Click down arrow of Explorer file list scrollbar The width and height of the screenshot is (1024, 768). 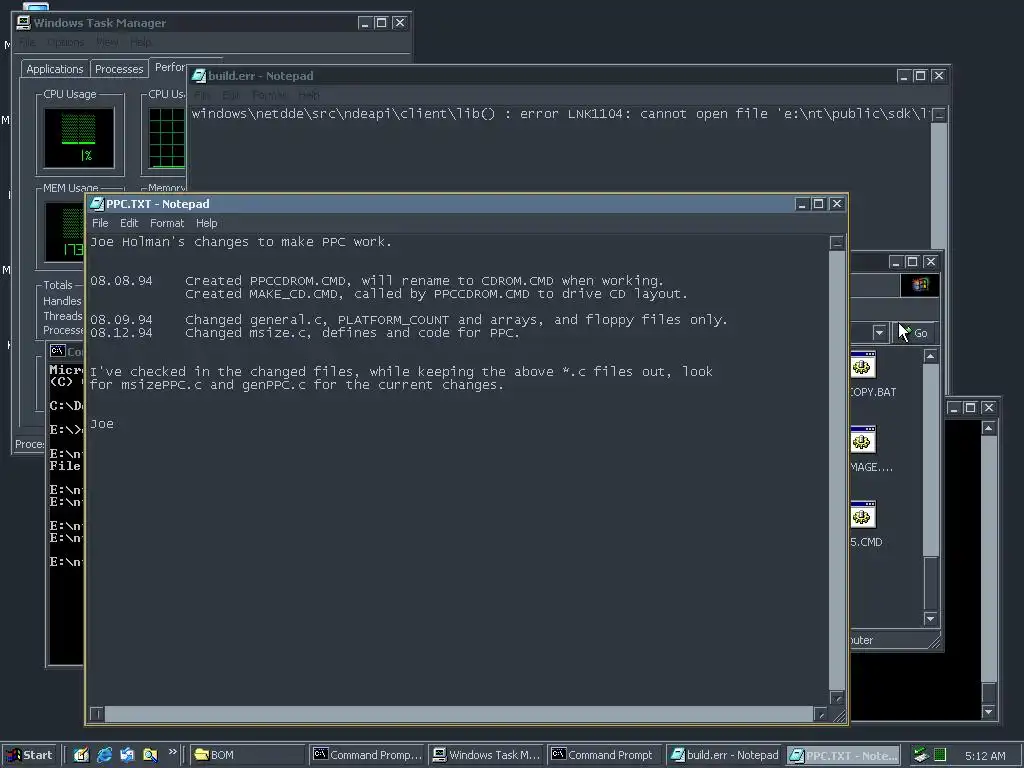pos(931,618)
